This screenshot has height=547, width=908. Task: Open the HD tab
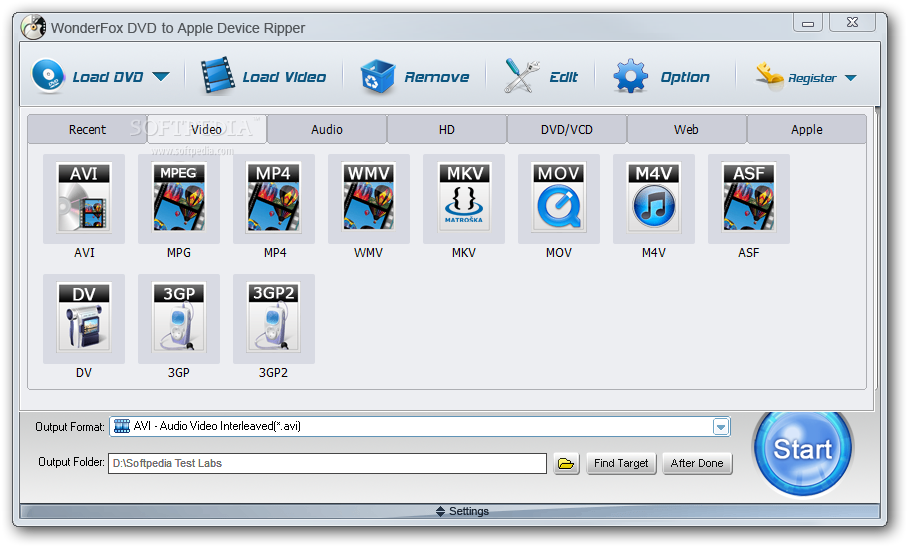point(446,129)
